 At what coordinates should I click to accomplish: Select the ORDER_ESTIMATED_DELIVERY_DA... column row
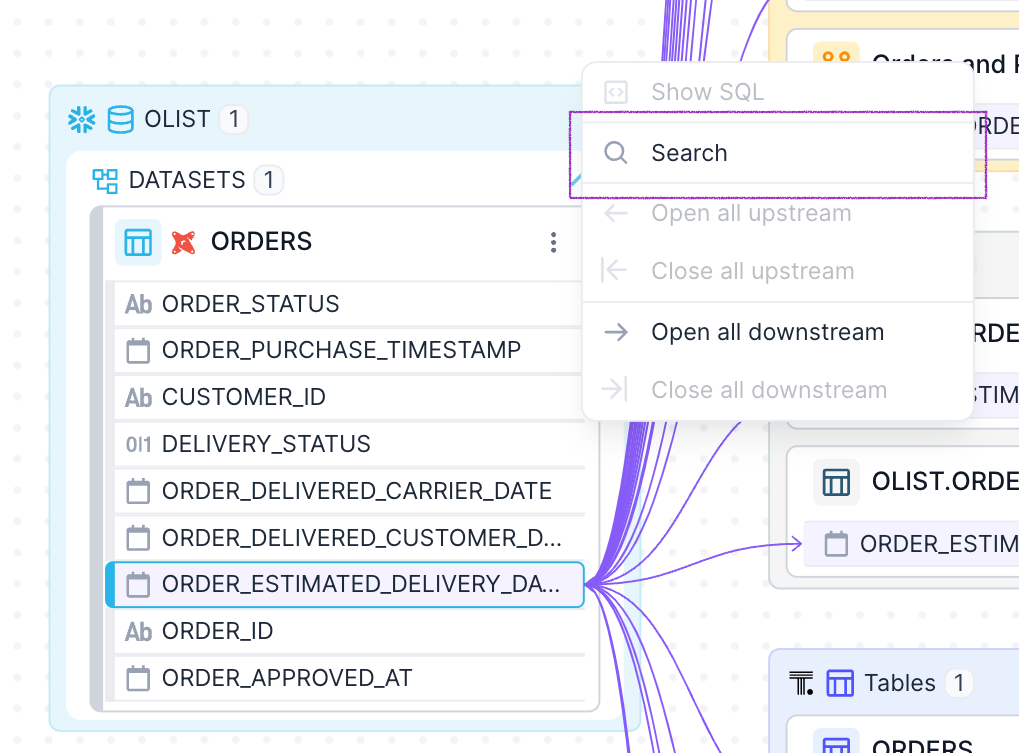click(x=360, y=585)
